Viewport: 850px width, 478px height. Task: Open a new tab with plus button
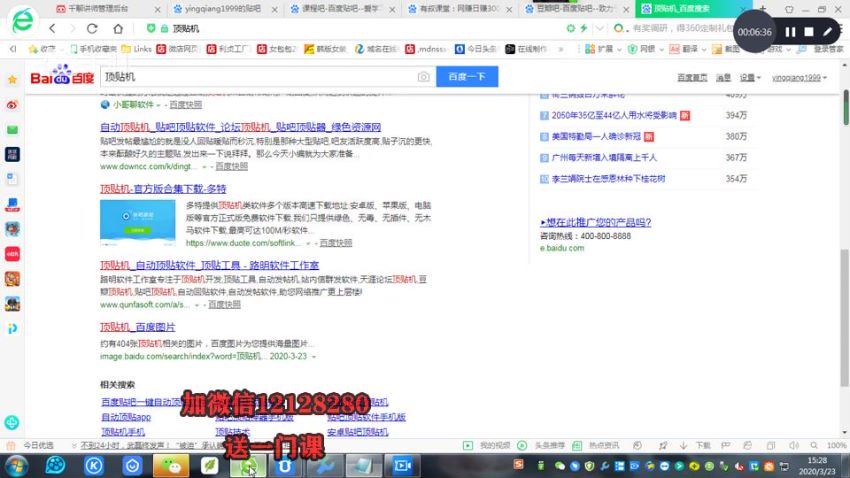(x=763, y=9)
